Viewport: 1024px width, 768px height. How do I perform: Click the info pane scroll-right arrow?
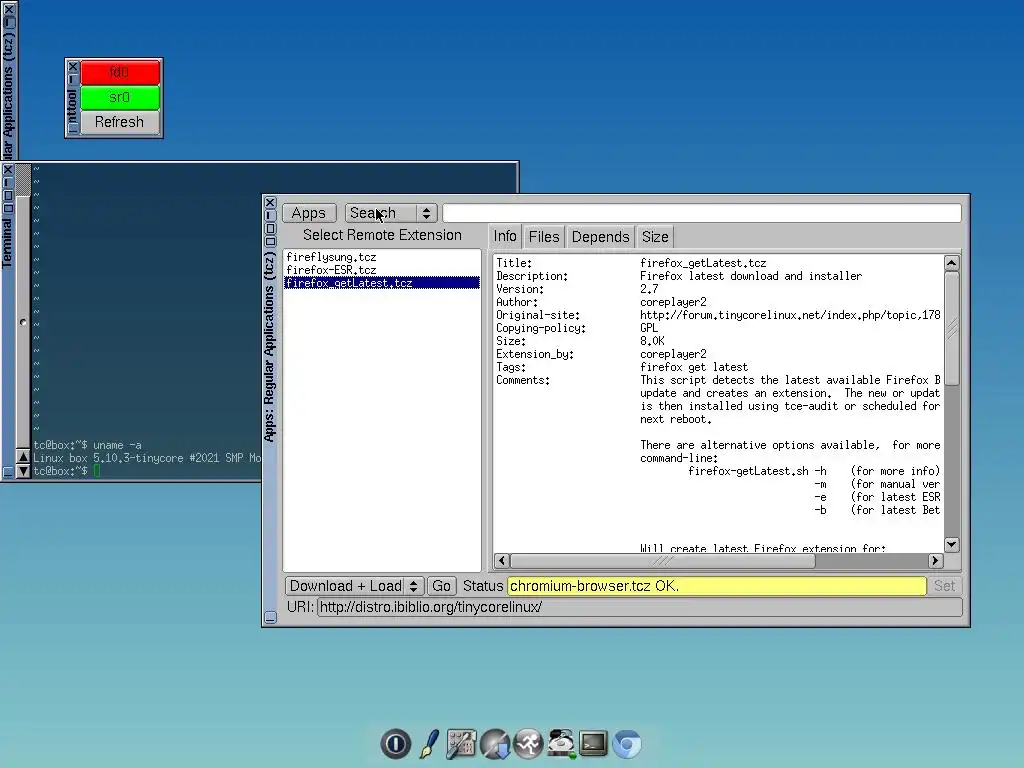(935, 560)
